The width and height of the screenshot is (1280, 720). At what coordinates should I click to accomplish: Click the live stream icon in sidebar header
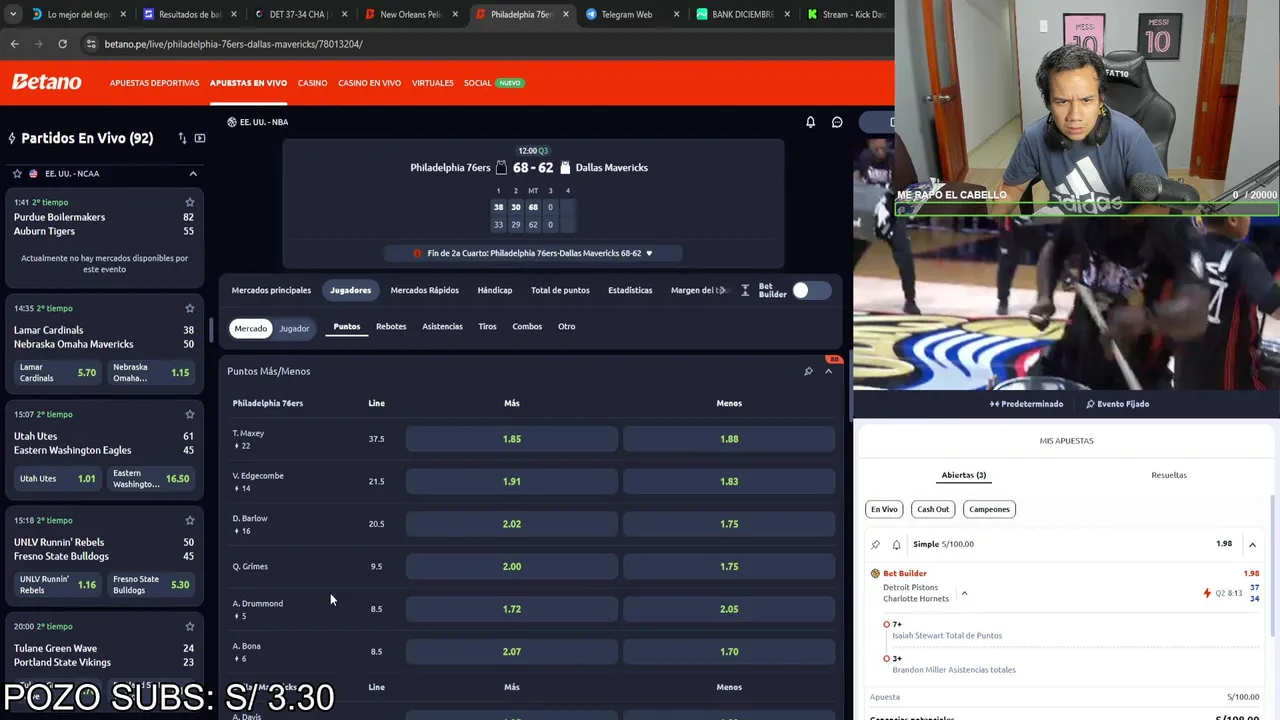[x=200, y=138]
